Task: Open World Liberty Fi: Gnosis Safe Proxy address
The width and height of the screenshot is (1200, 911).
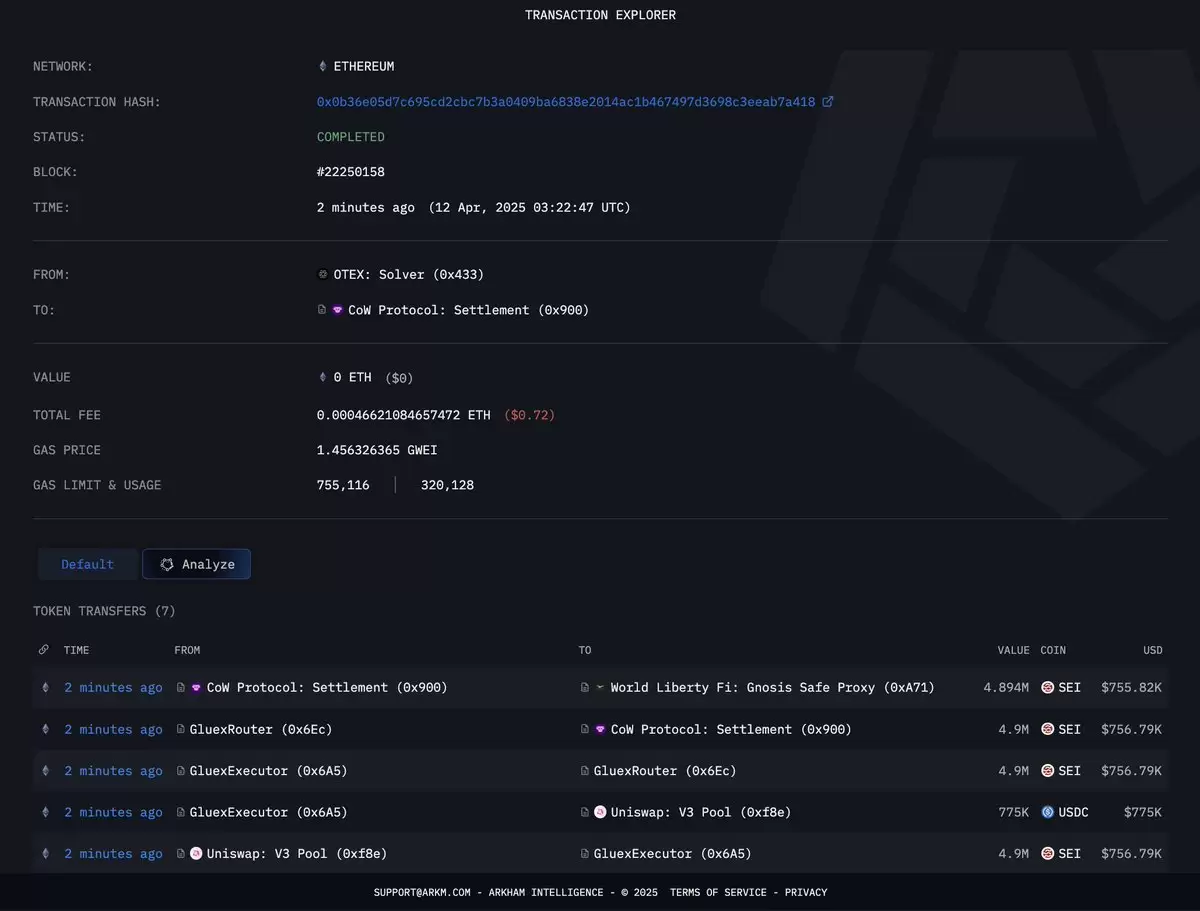Action: point(772,688)
